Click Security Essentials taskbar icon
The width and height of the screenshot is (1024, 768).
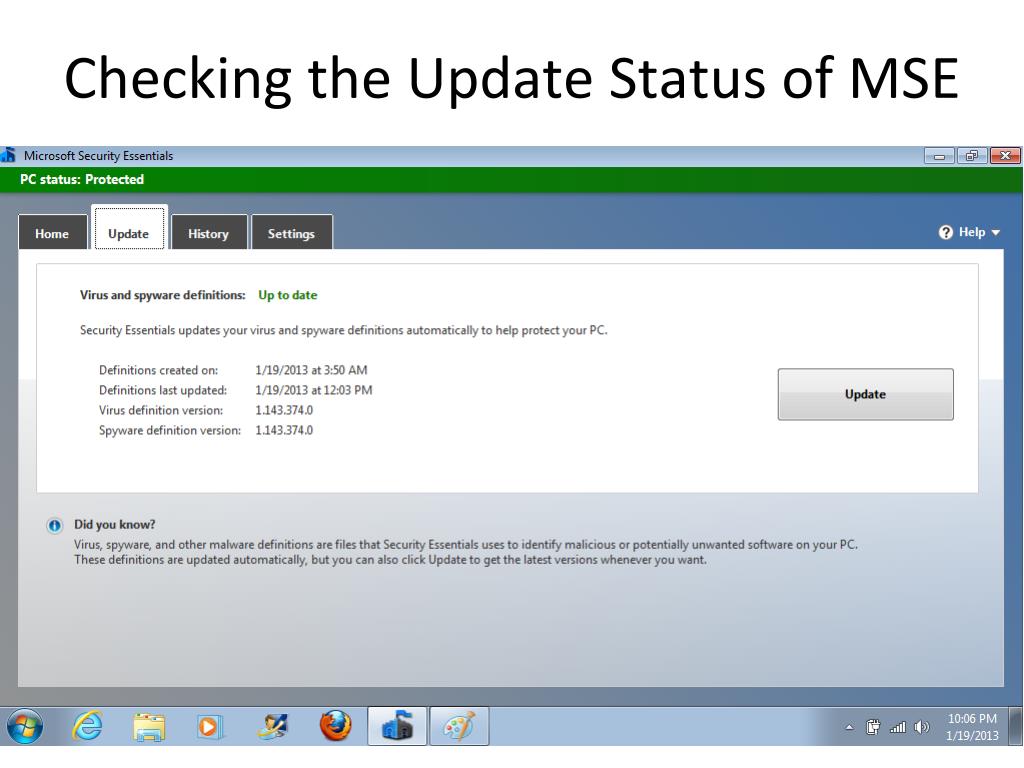(x=397, y=726)
